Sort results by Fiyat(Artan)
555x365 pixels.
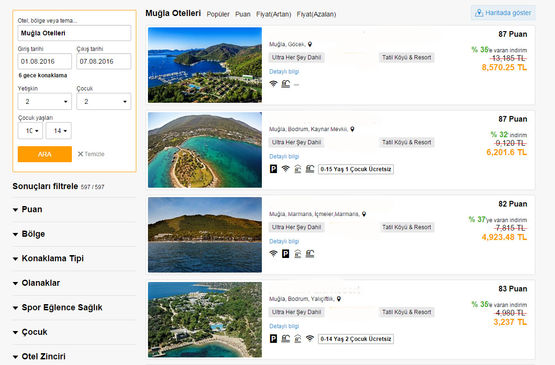[274, 14]
